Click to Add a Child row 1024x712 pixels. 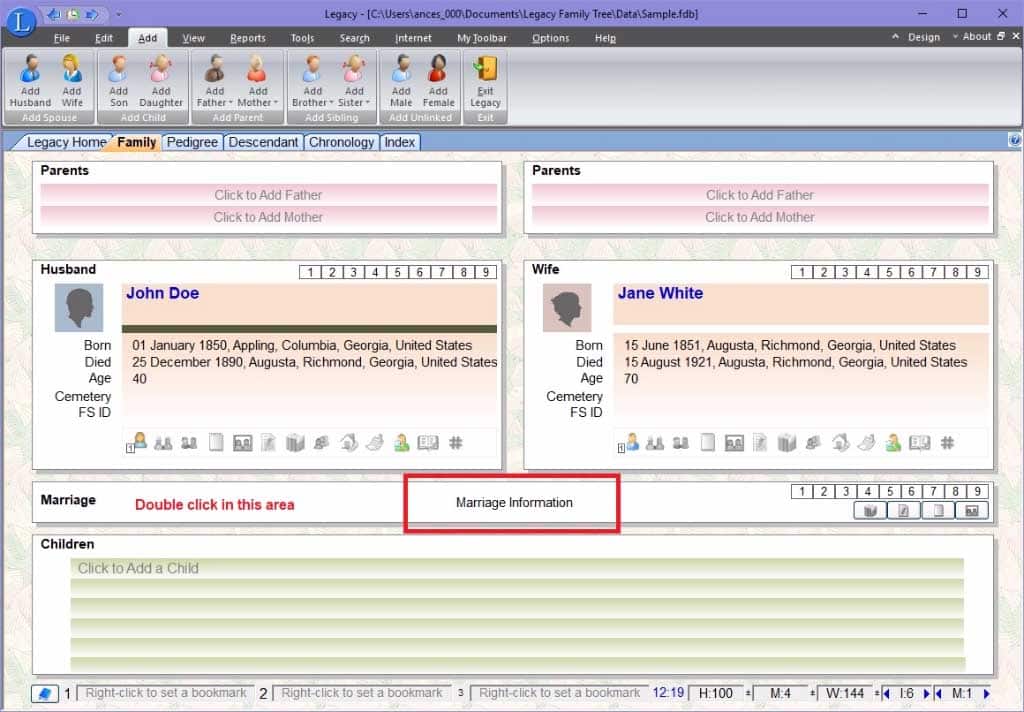coord(517,568)
